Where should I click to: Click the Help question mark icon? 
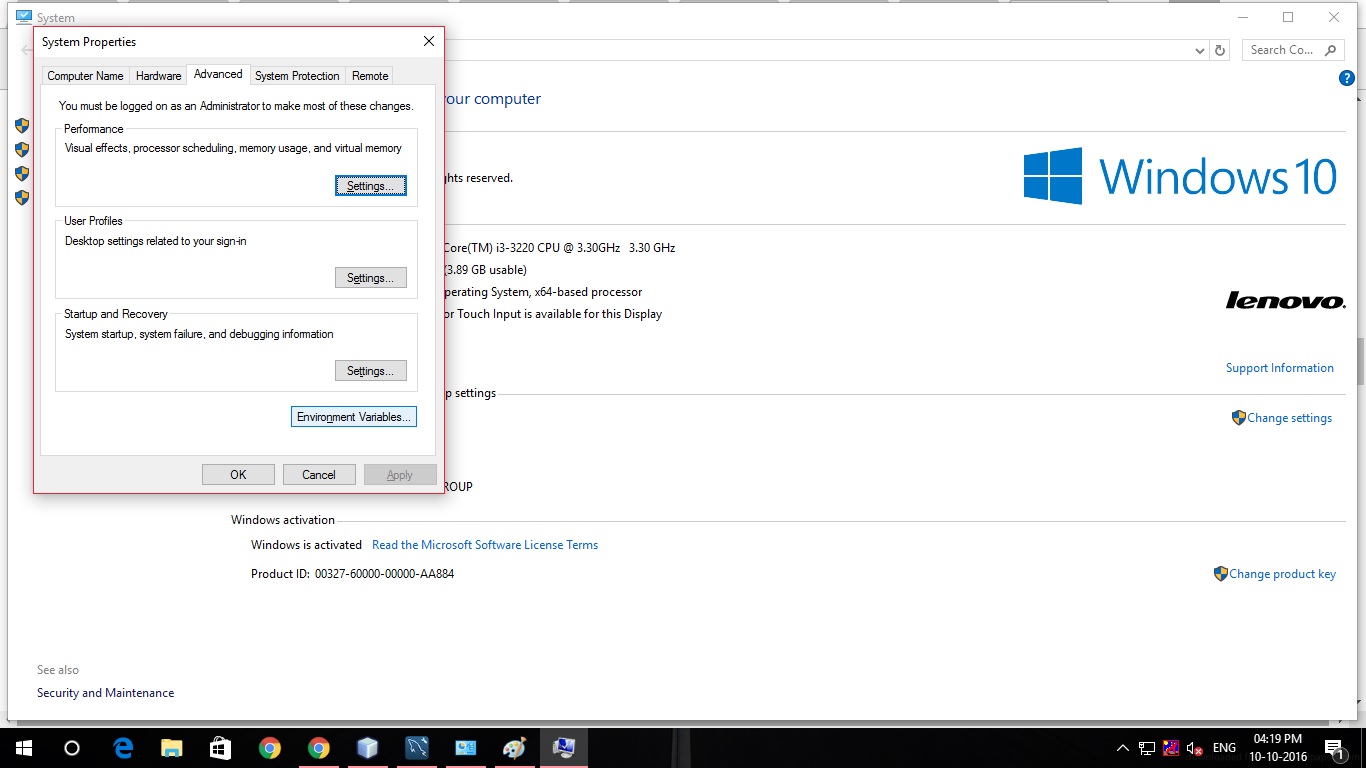point(1346,77)
